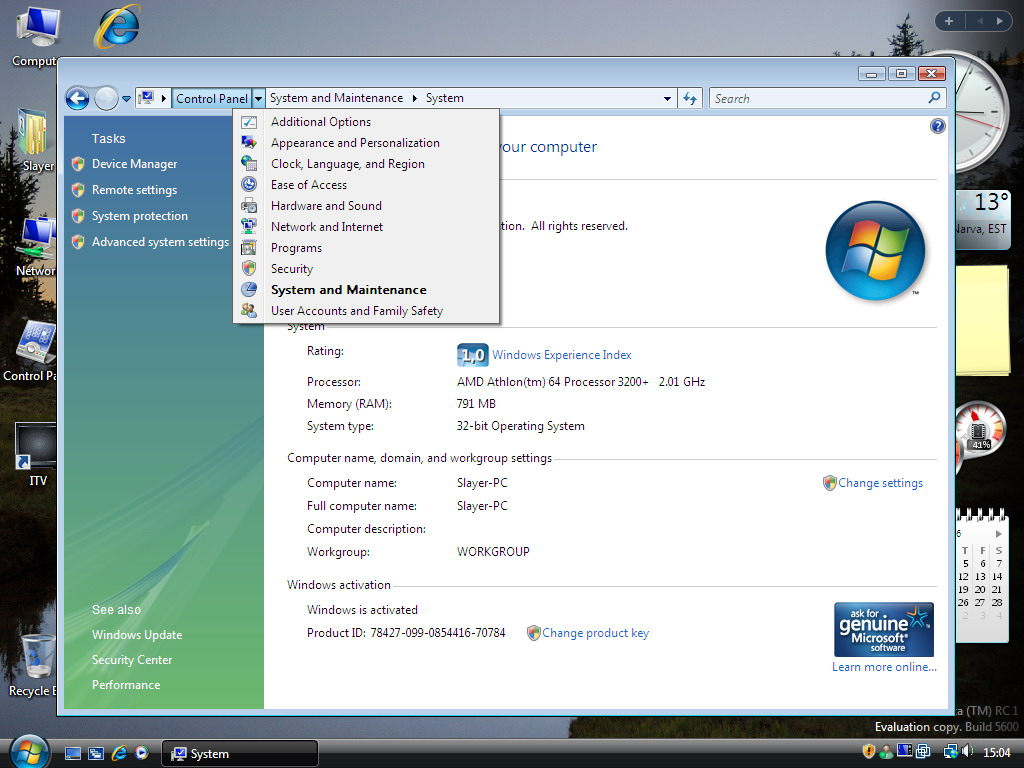Click the refresh button beside the address bar
This screenshot has width=1024, height=768.
[x=690, y=99]
